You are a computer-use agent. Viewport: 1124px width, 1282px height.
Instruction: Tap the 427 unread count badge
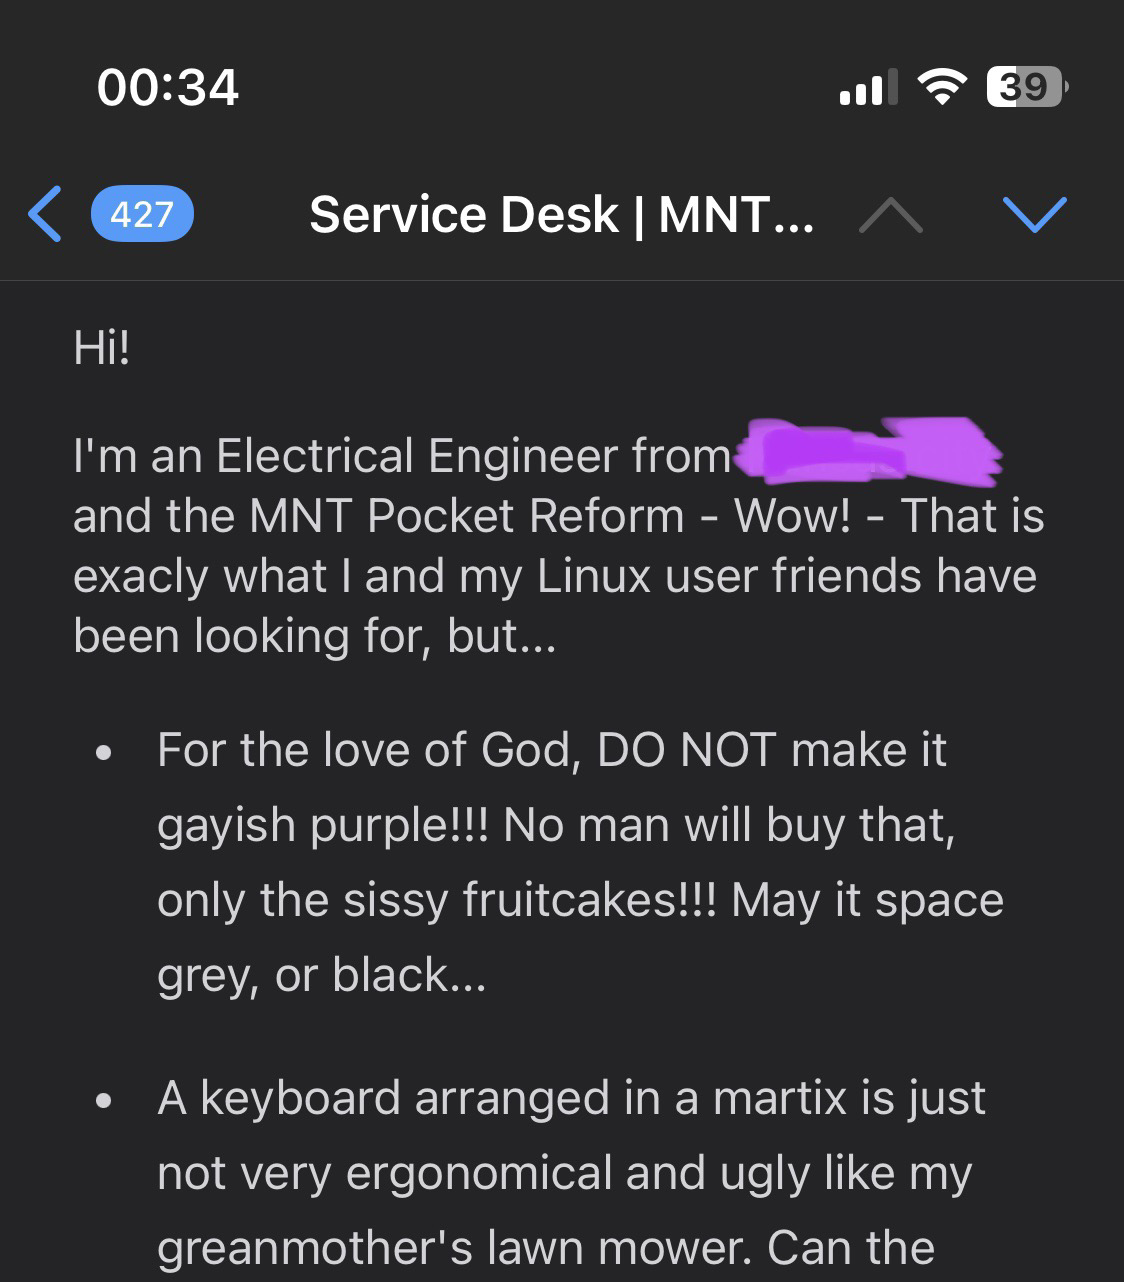(142, 214)
